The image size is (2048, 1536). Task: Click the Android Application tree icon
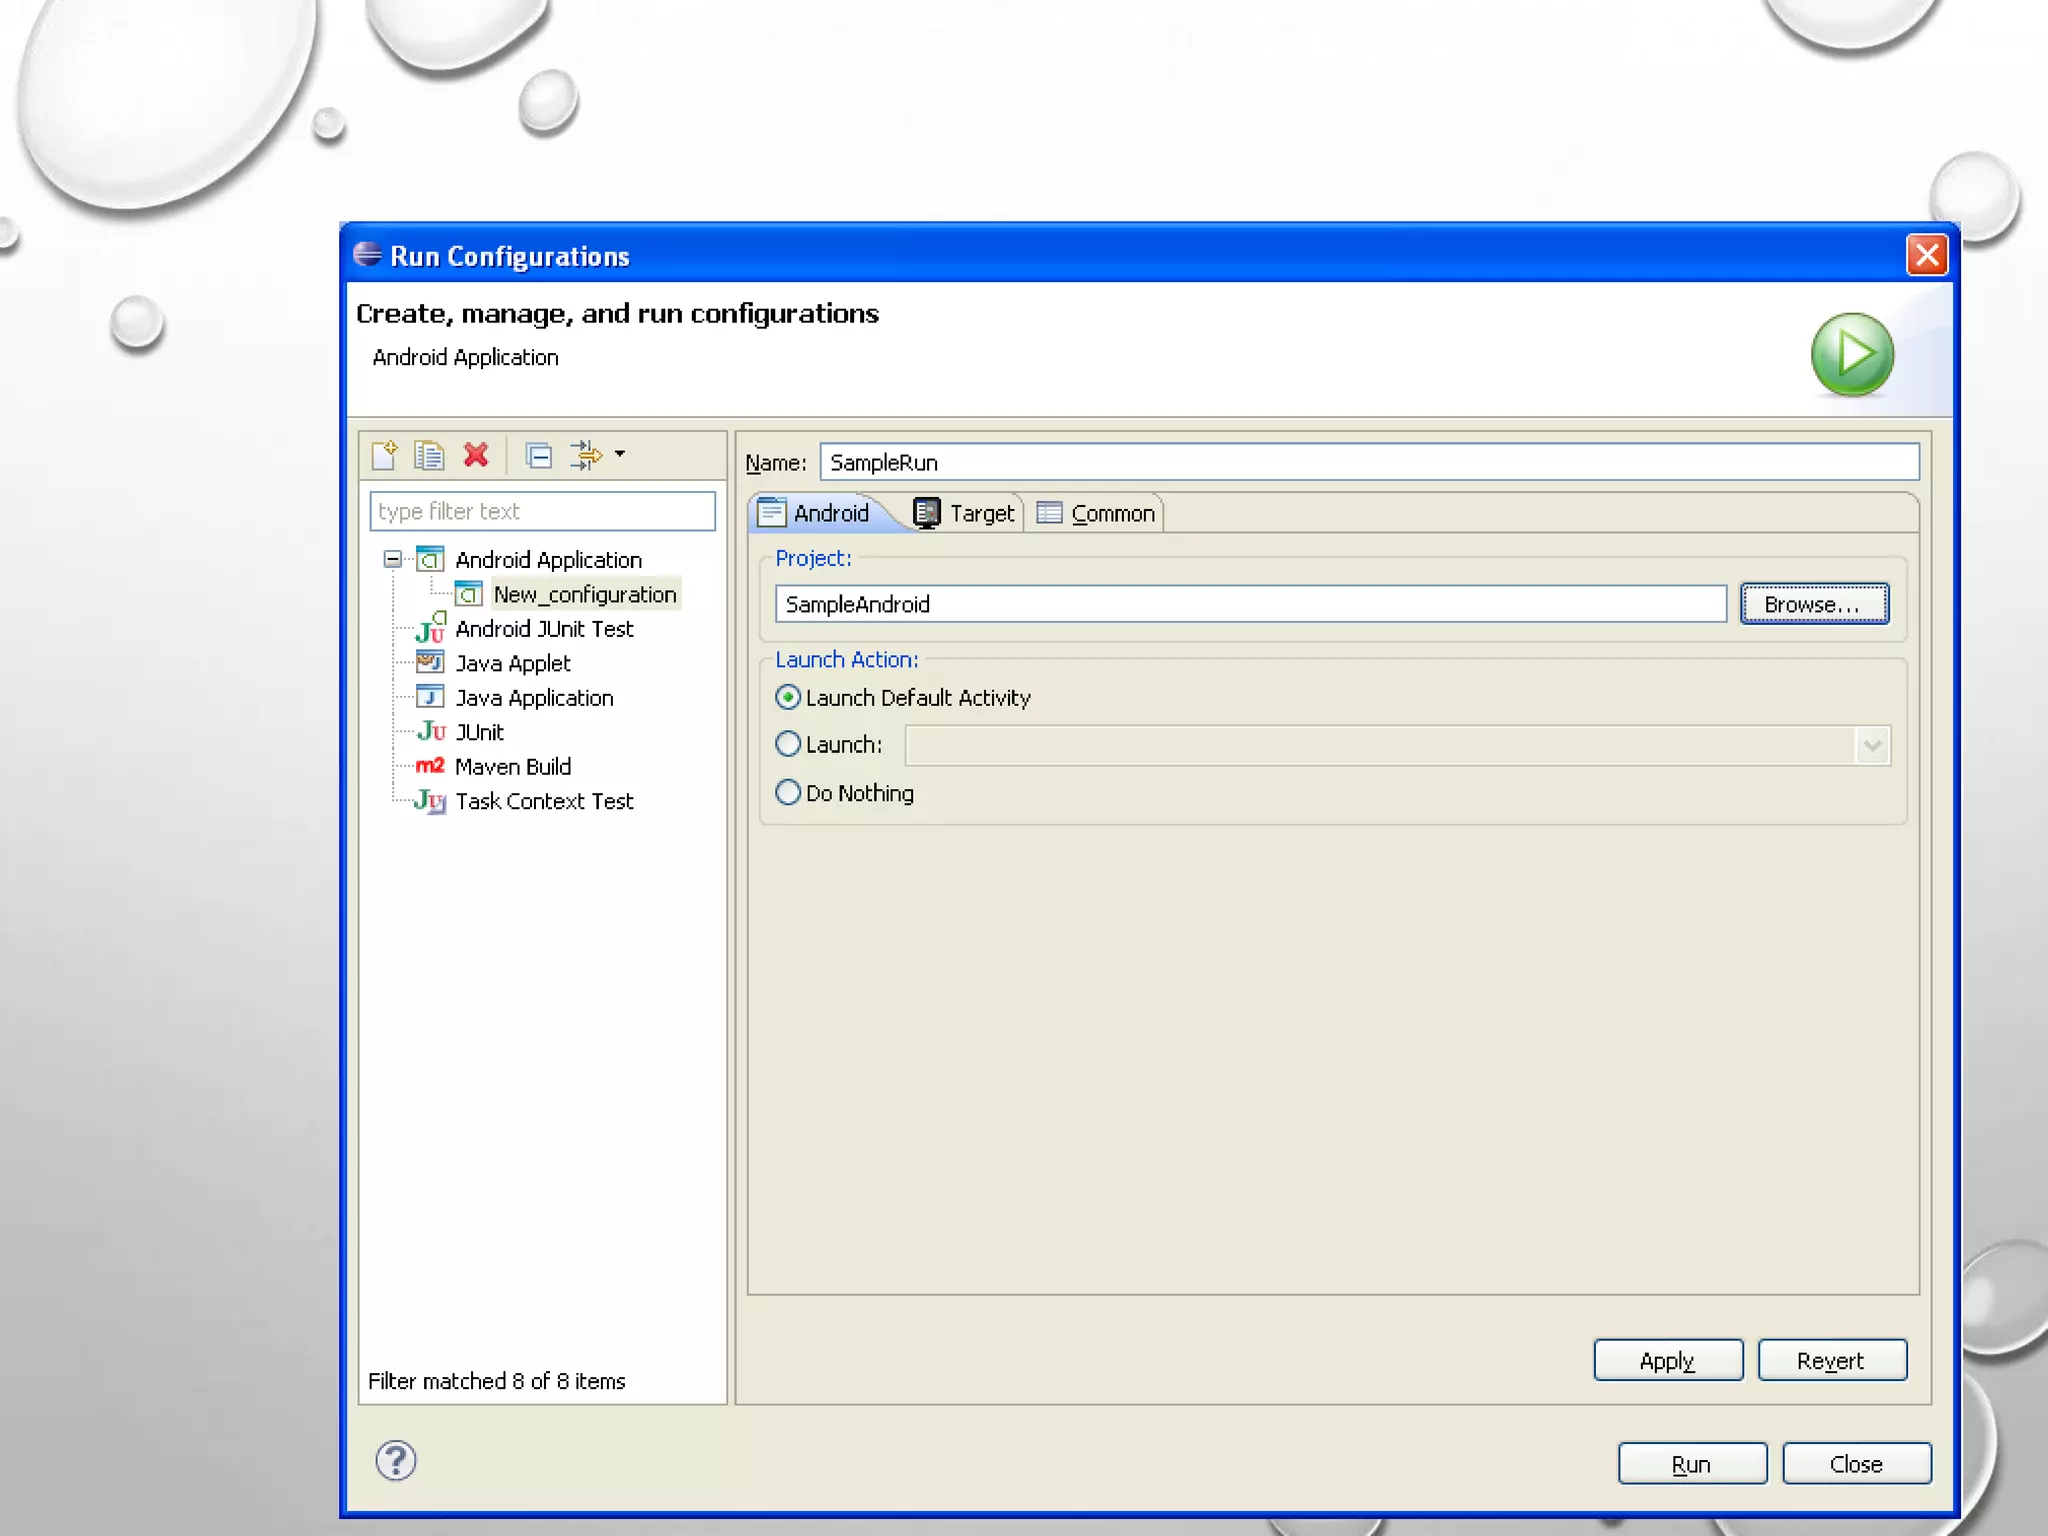430,559
